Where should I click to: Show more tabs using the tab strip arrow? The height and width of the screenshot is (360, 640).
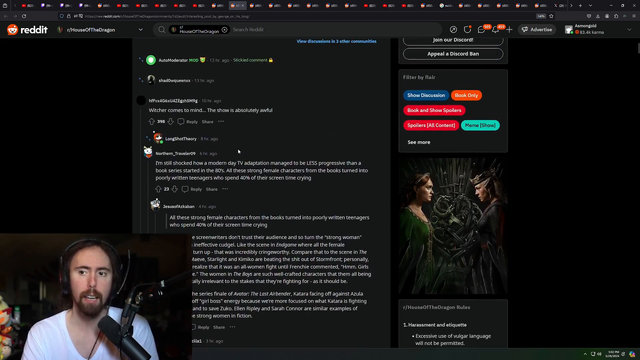(x=571, y=6)
